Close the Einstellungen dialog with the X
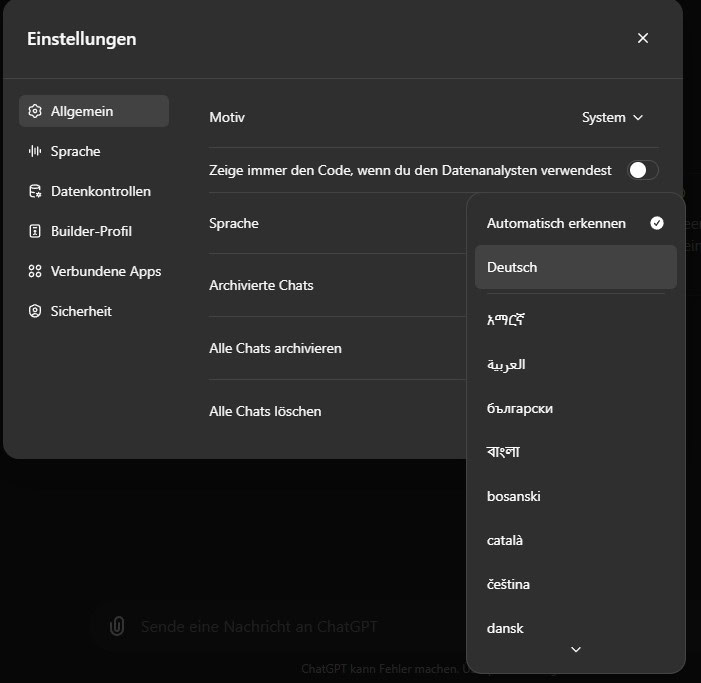Viewport: 701px width, 683px height. point(643,38)
